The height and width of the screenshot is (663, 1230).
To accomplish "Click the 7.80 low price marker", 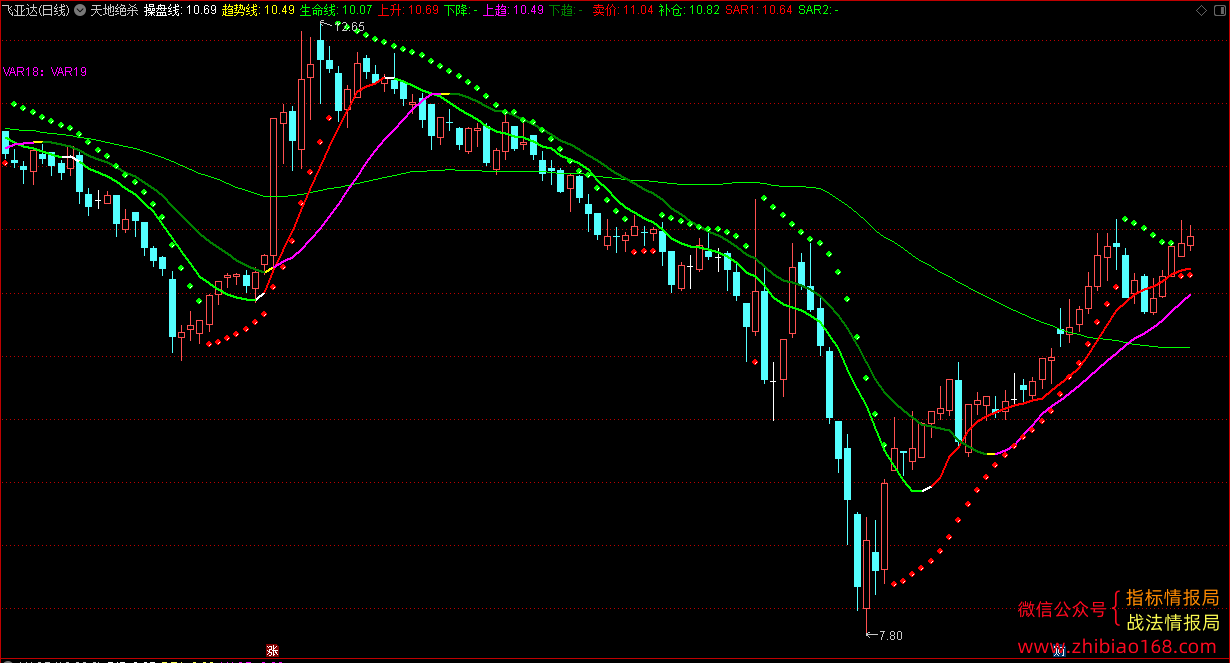I will tap(890, 635).
